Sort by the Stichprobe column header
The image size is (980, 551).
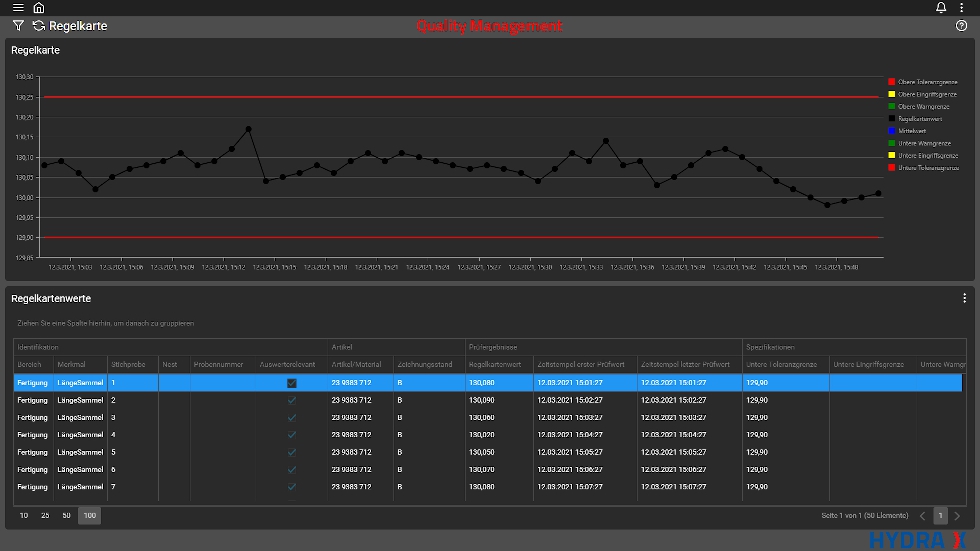[129, 365]
